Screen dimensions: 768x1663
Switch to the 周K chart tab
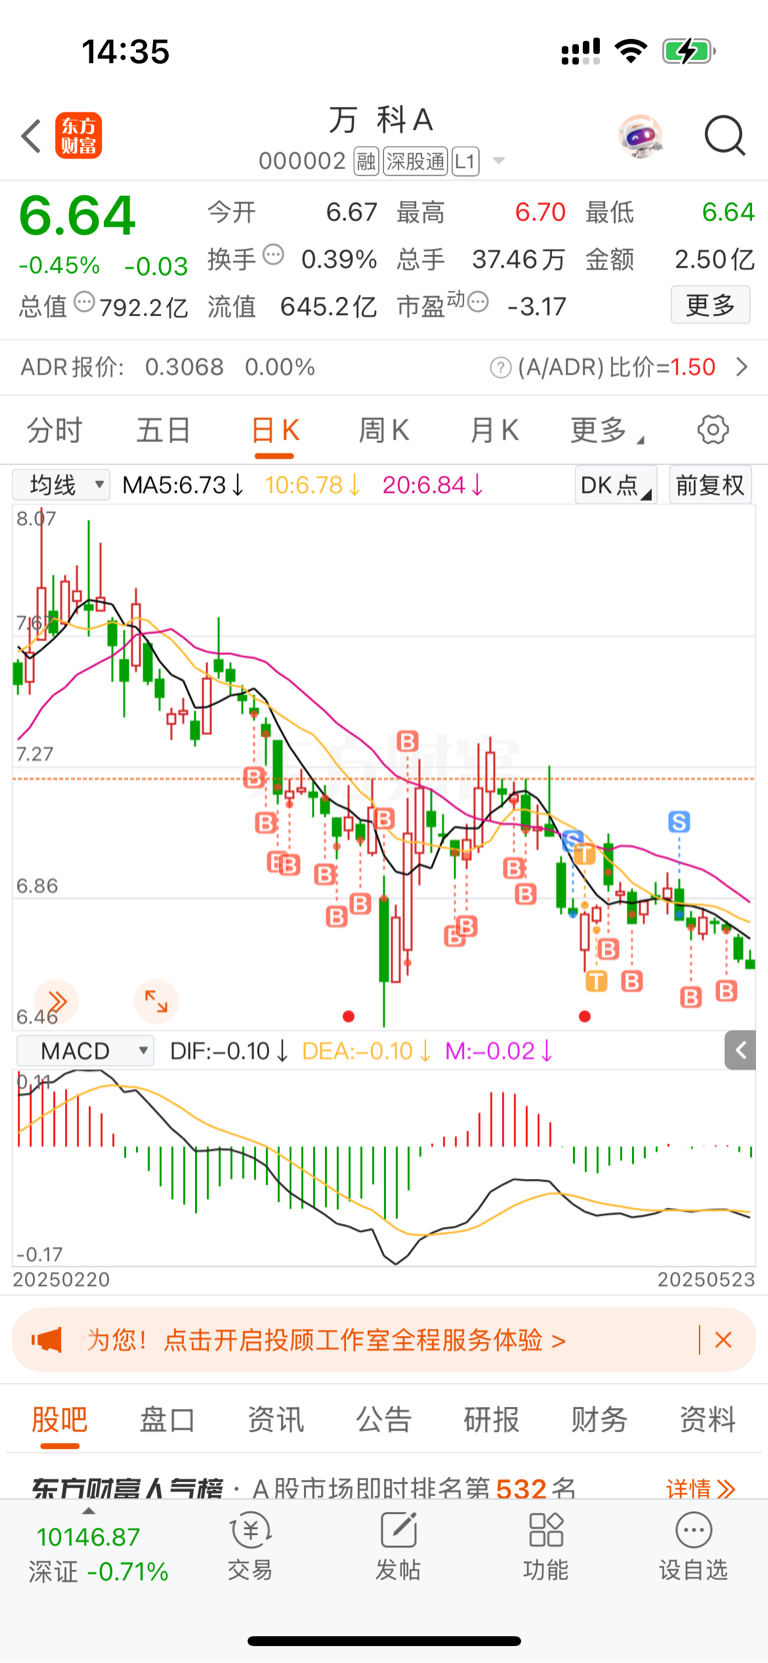(x=384, y=430)
